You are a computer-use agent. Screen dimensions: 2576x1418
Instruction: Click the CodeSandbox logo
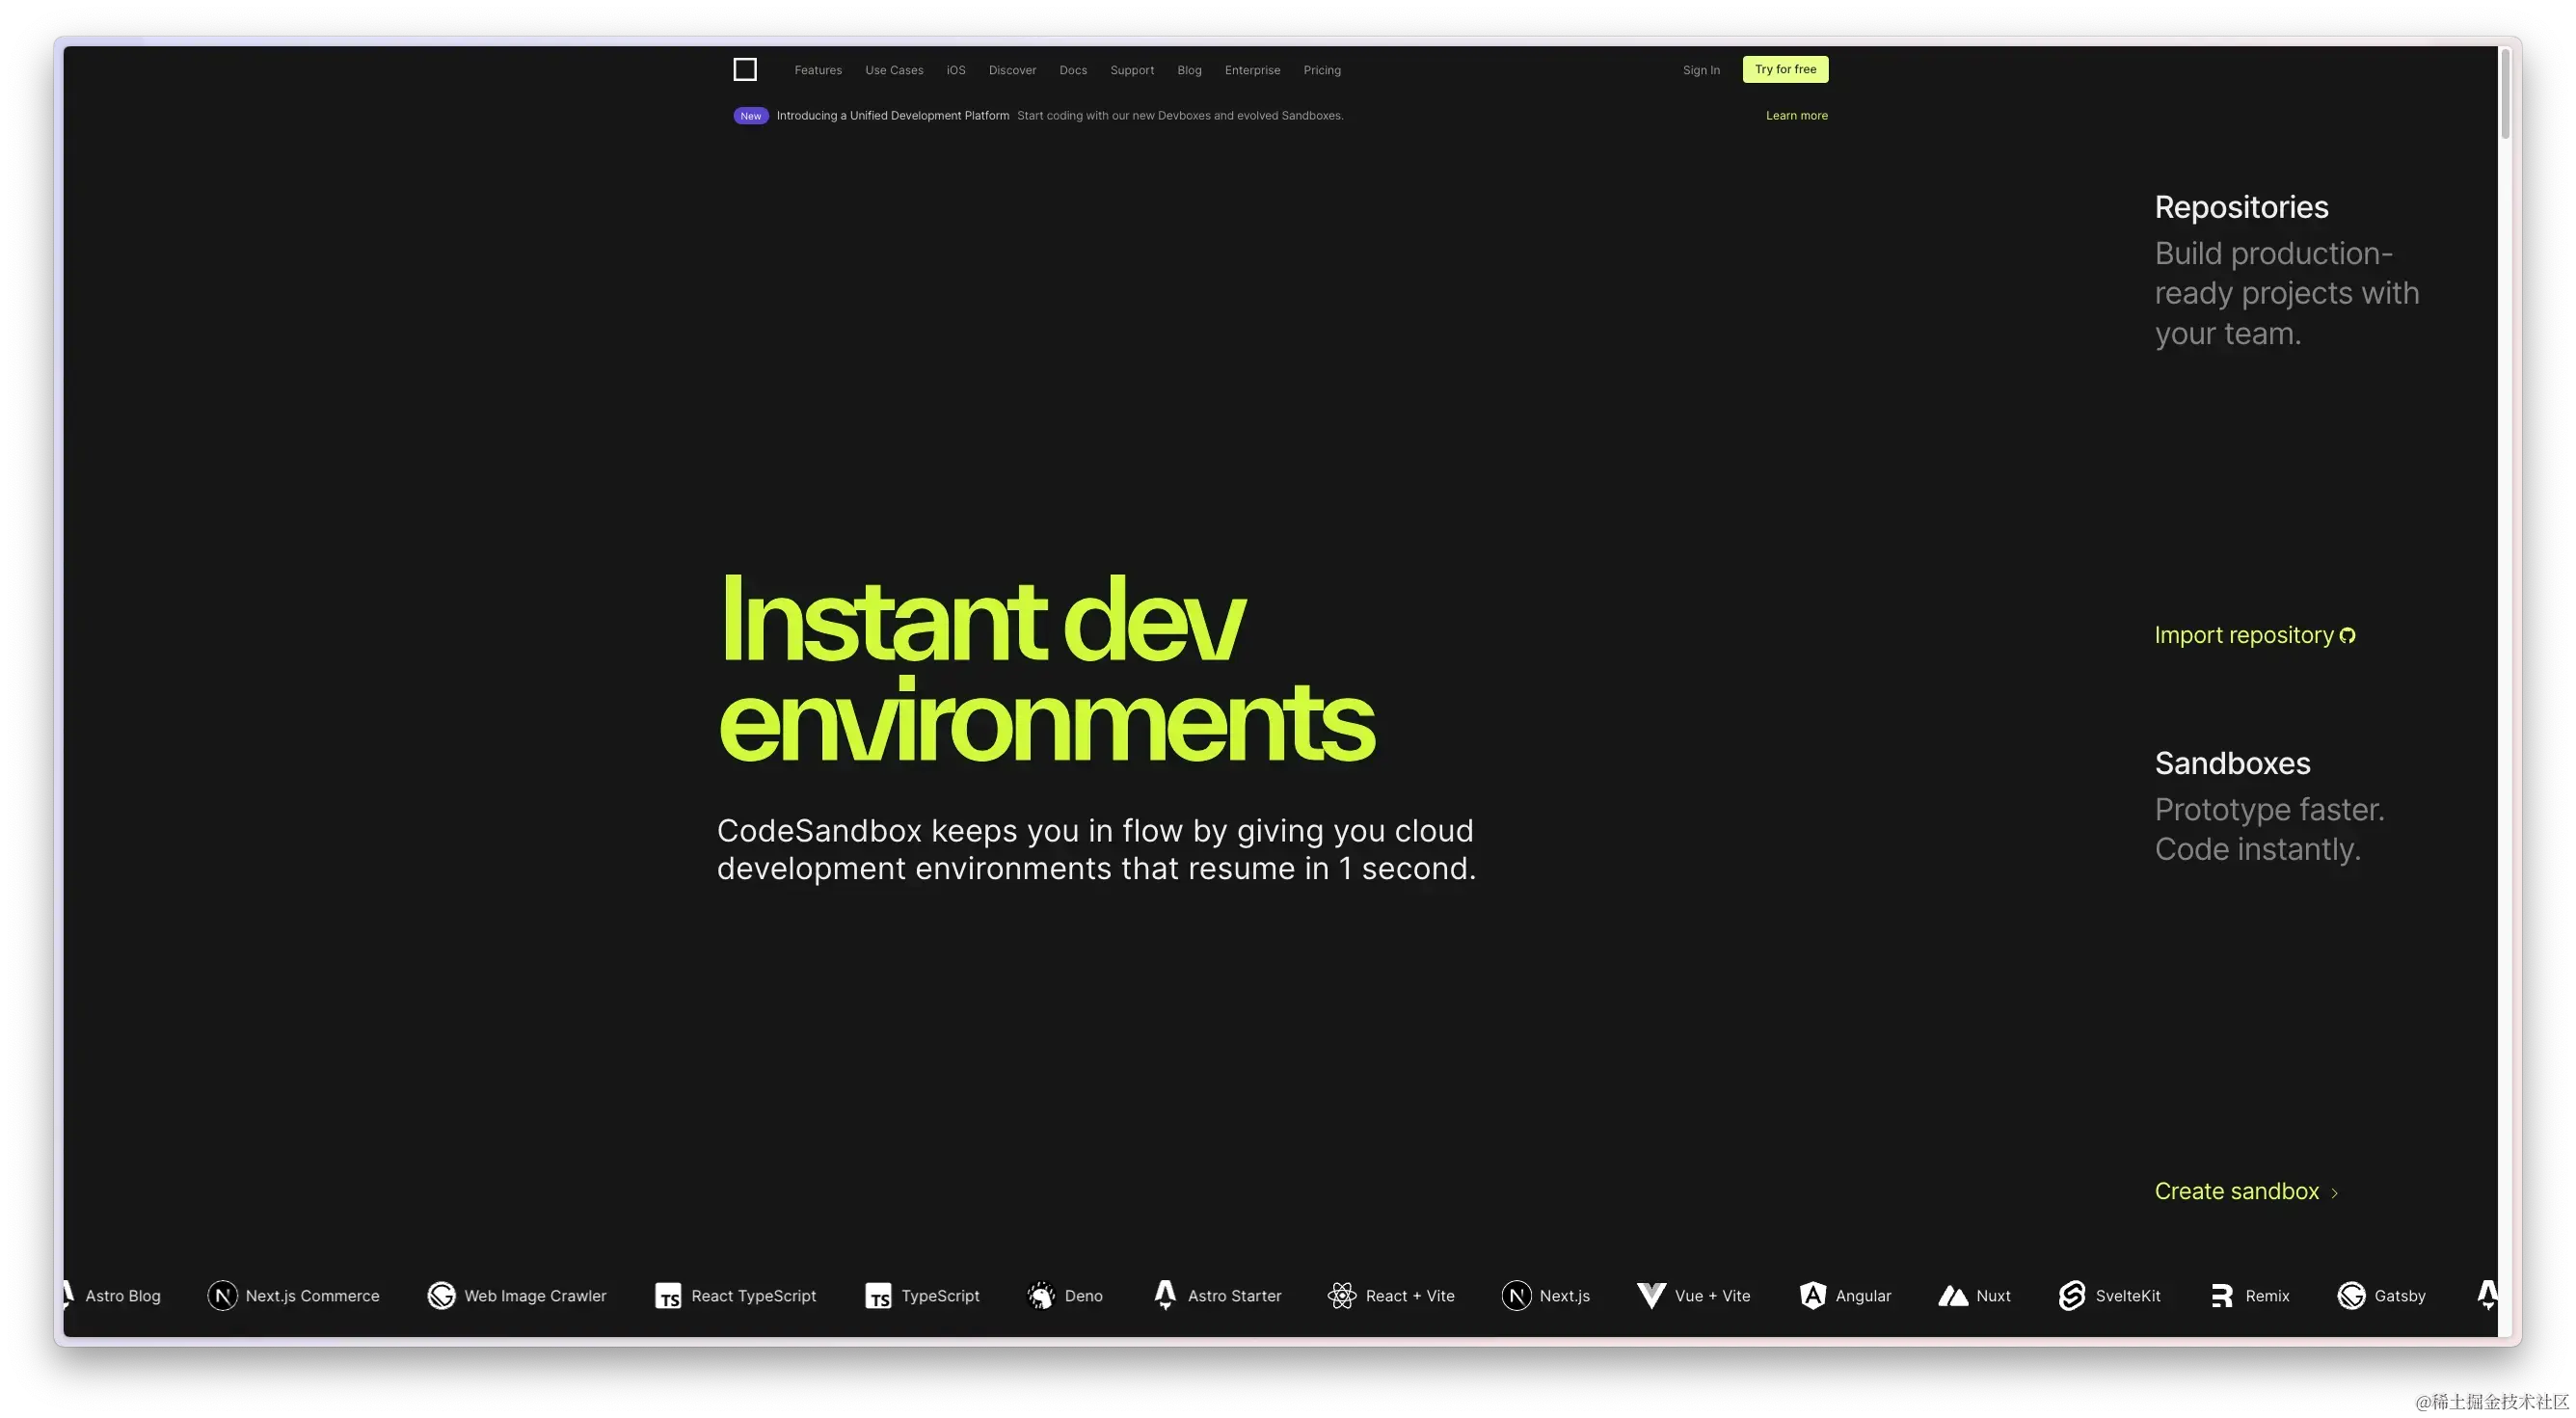[x=745, y=69]
